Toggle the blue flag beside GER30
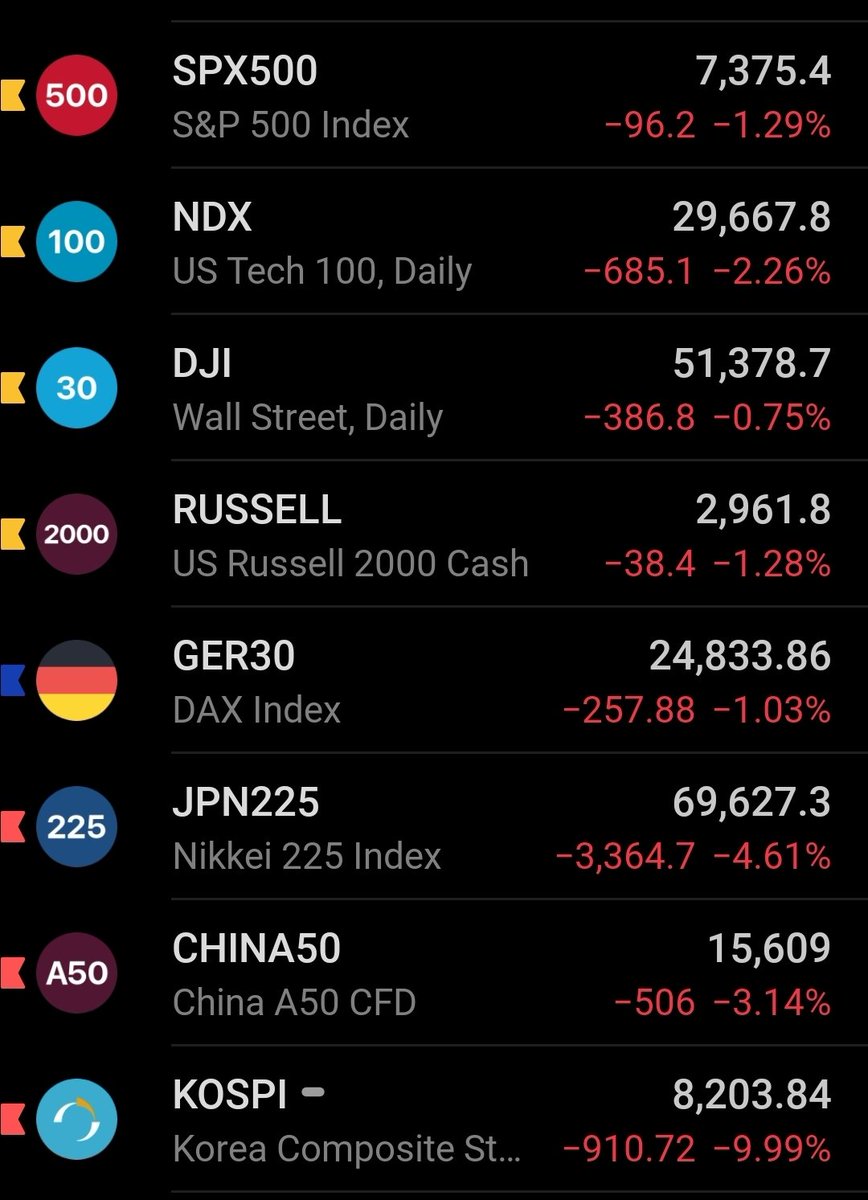The height and width of the screenshot is (1200, 868). pyautogui.click(x=12, y=681)
